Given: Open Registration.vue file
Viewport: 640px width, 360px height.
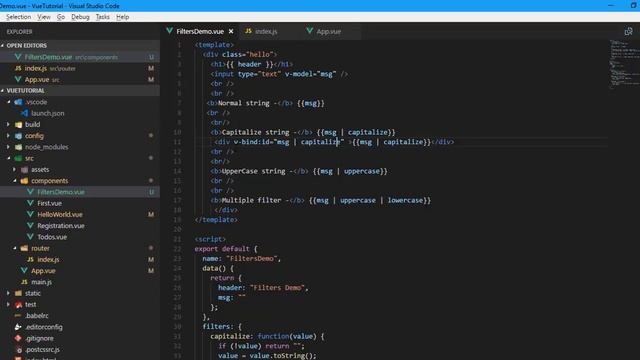Looking at the screenshot, I should [61, 226].
